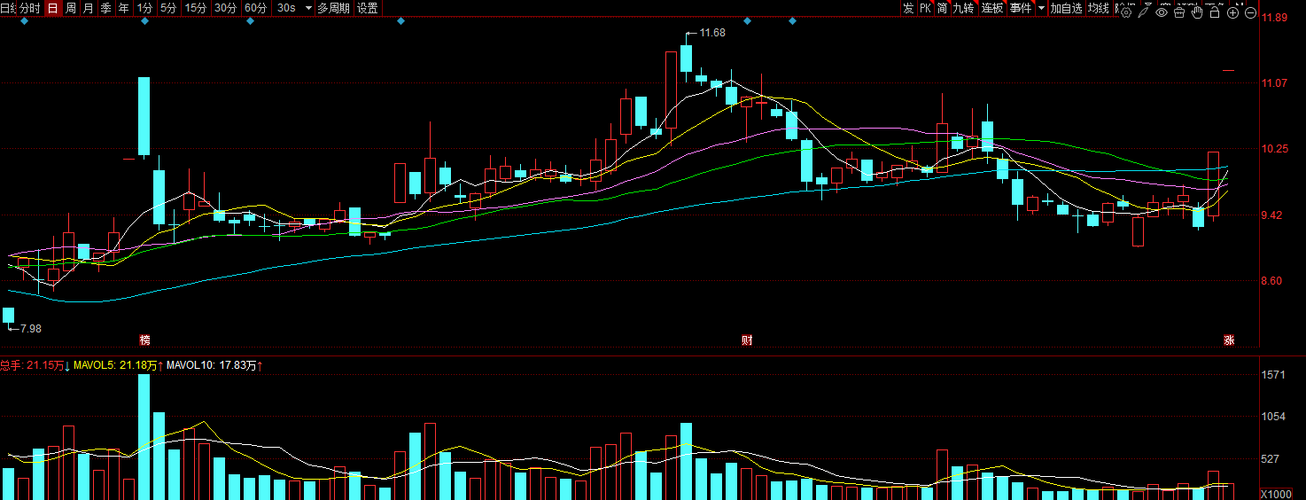Image resolution: width=1306 pixels, height=500 pixels.
Task: Click the 10.25 price axis label
Action: 1273,149
